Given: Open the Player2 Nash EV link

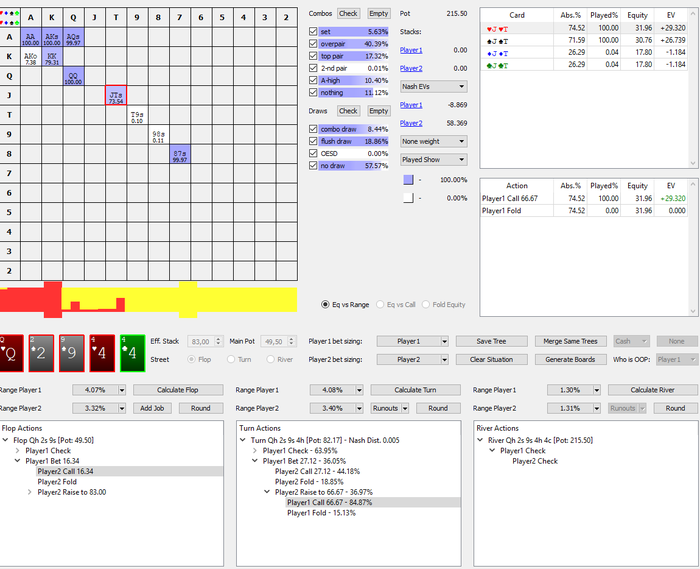Looking at the screenshot, I should [411, 123].
